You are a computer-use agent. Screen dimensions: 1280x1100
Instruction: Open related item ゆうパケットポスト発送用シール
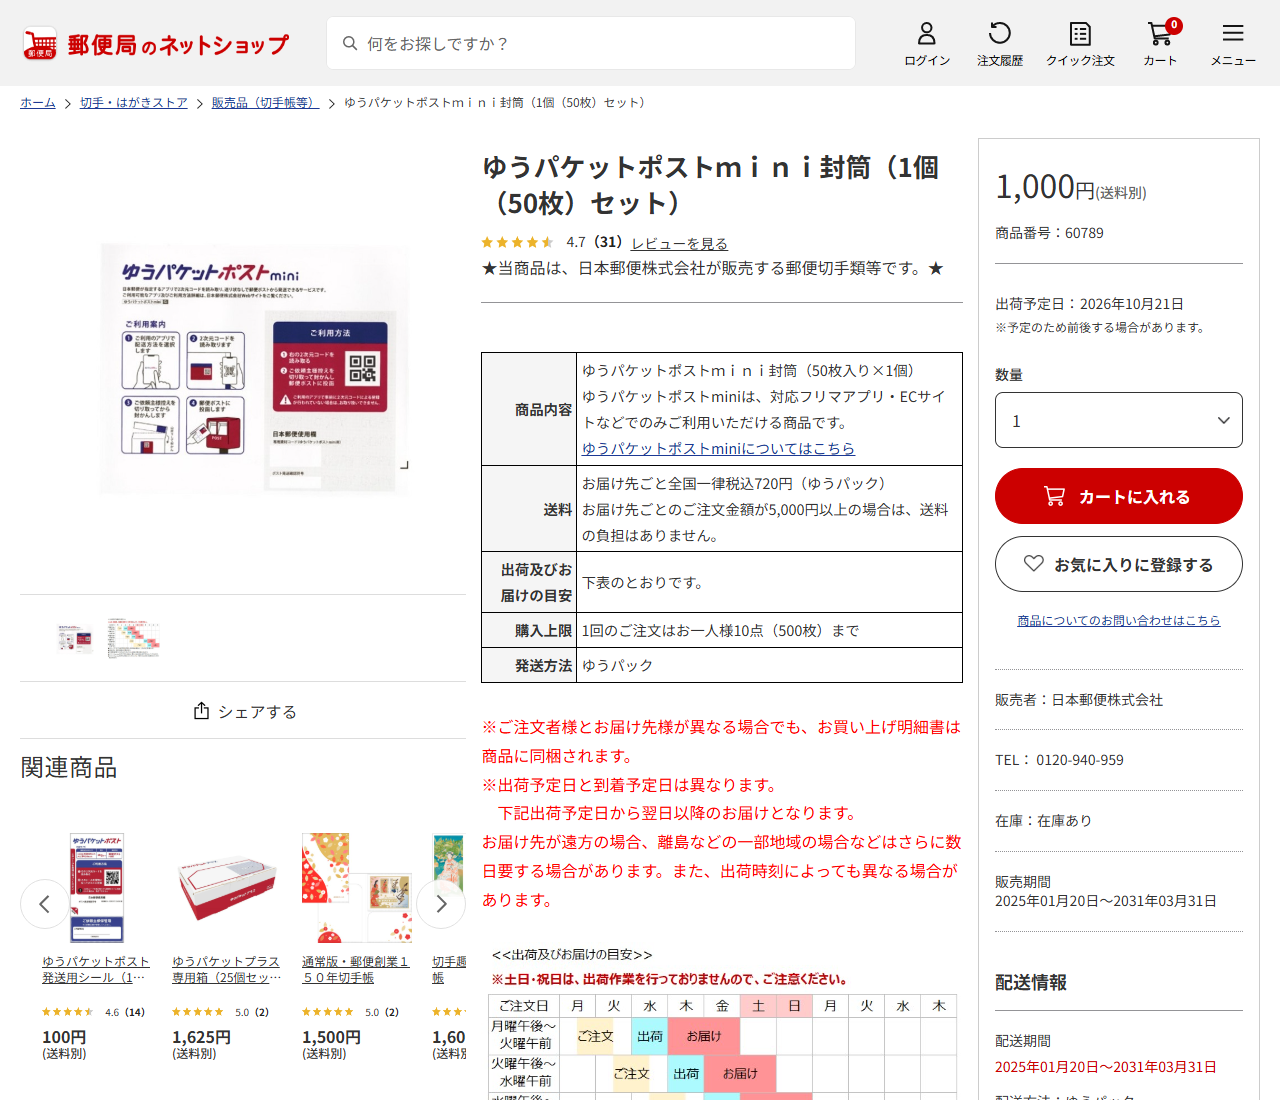[96, 969]
